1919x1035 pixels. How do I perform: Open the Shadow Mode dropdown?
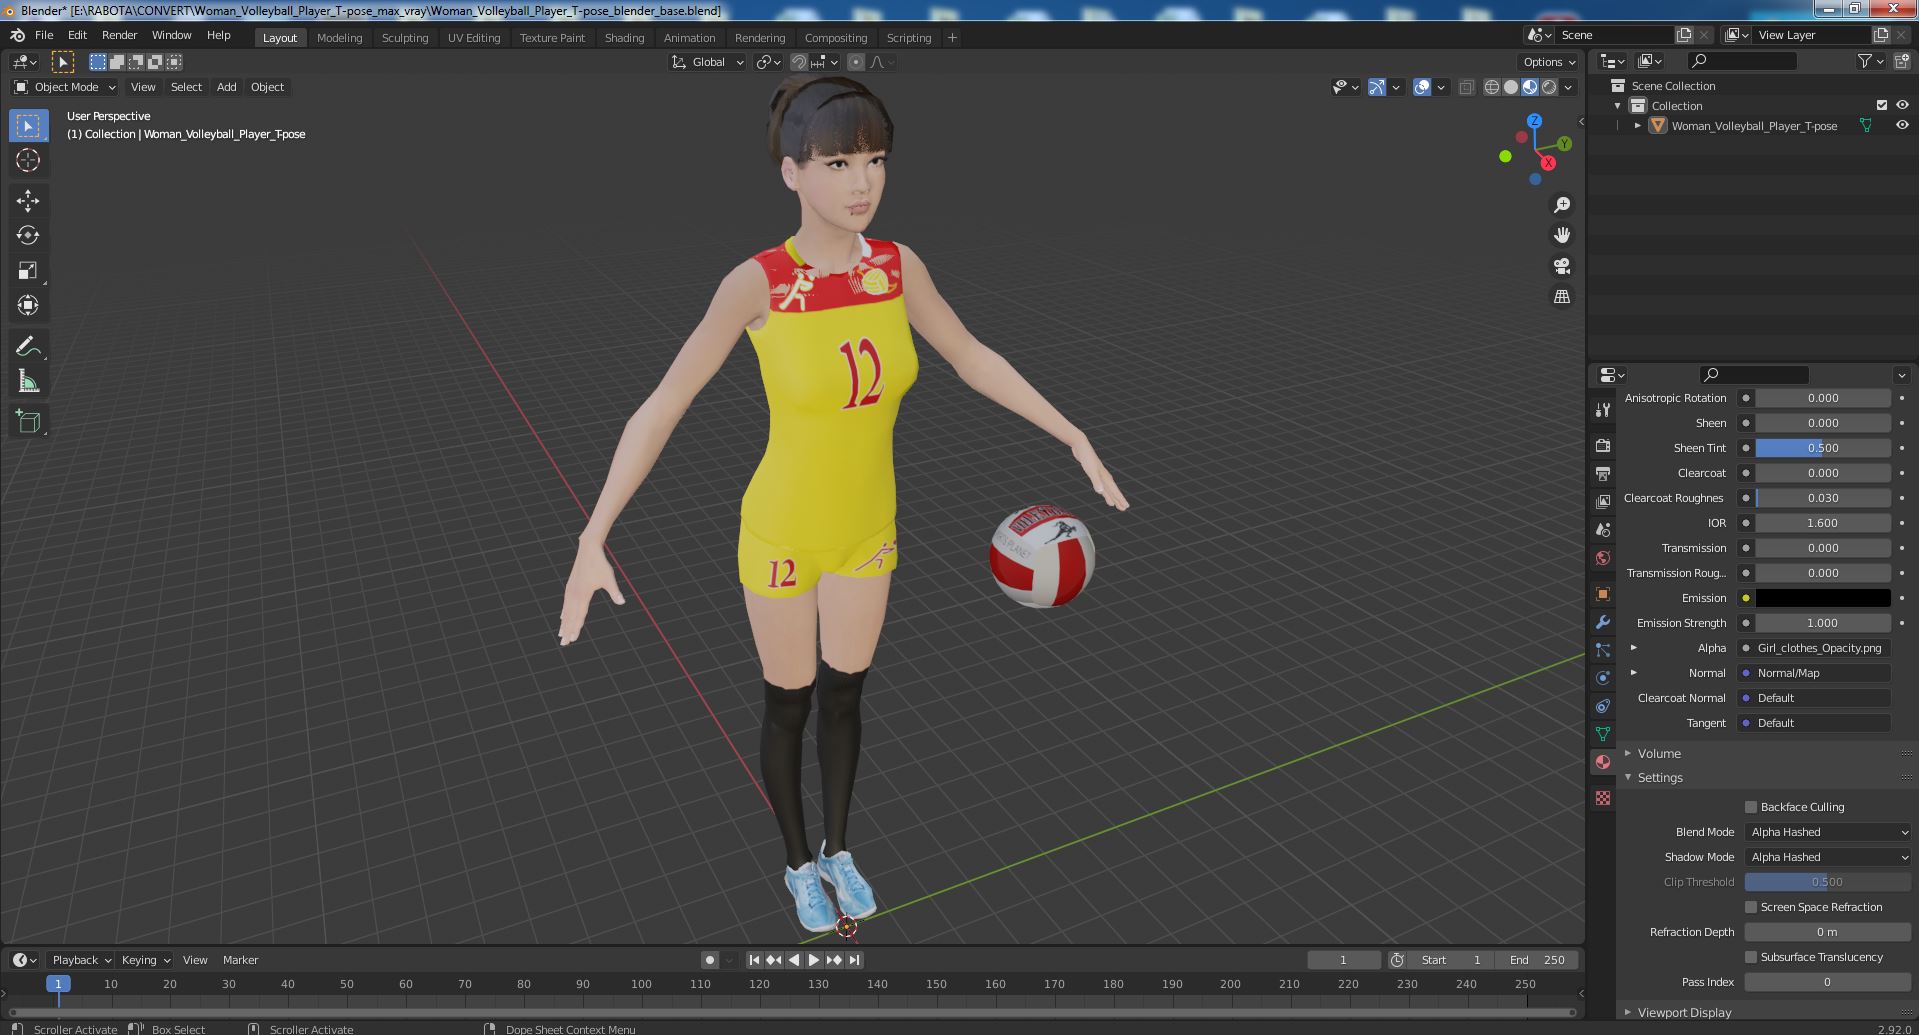point(1828,857)
